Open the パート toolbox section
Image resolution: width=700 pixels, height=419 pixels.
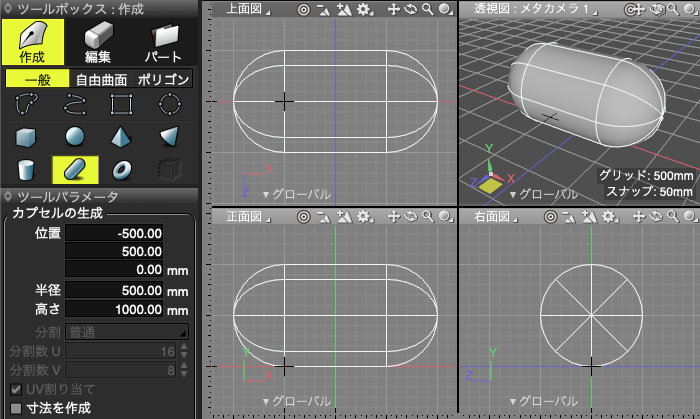(162, 42)
